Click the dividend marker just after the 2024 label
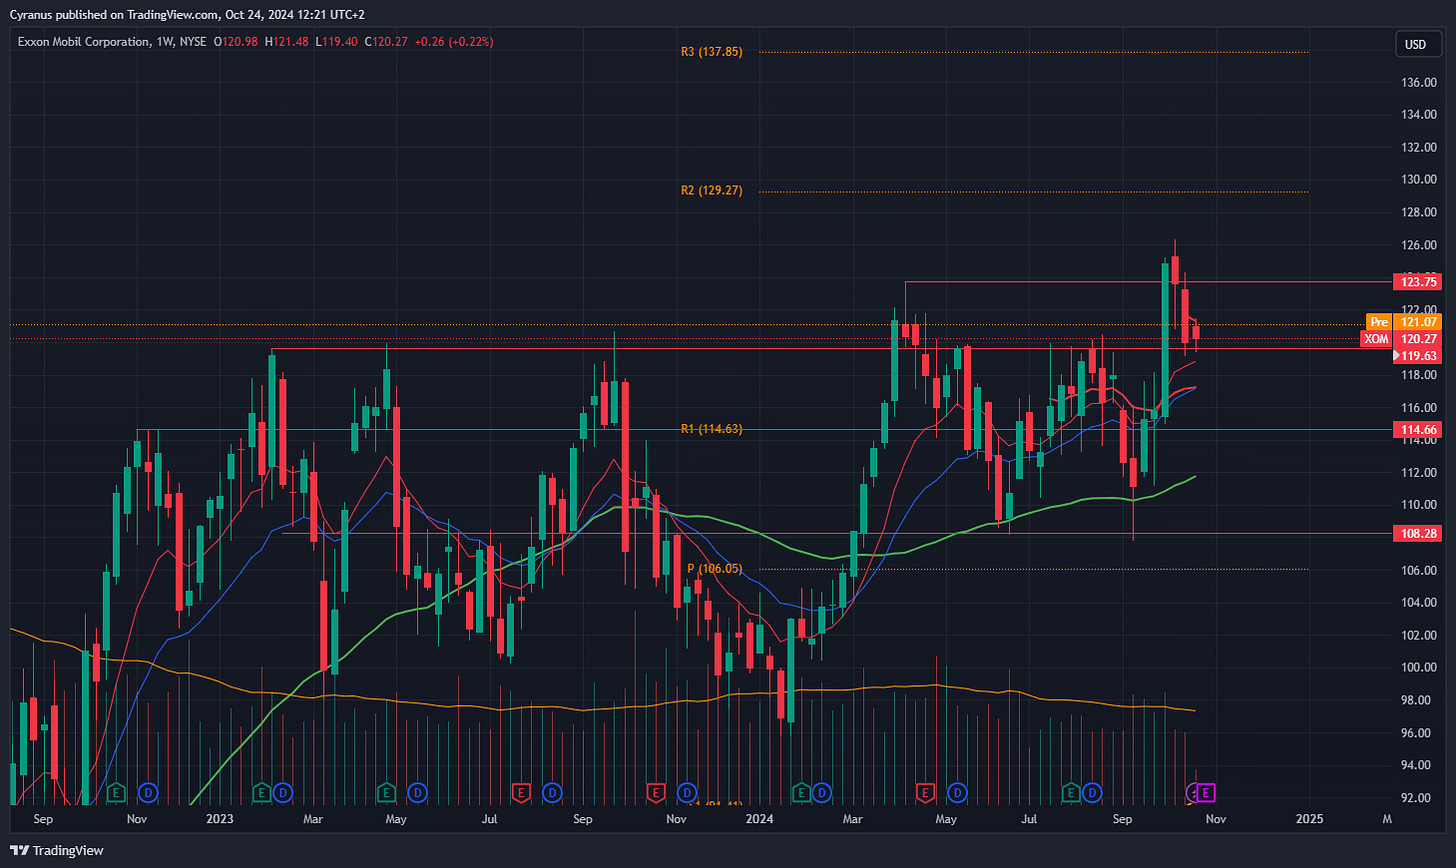The height and width of the screenshot is (868, 1456). (821, 793)
